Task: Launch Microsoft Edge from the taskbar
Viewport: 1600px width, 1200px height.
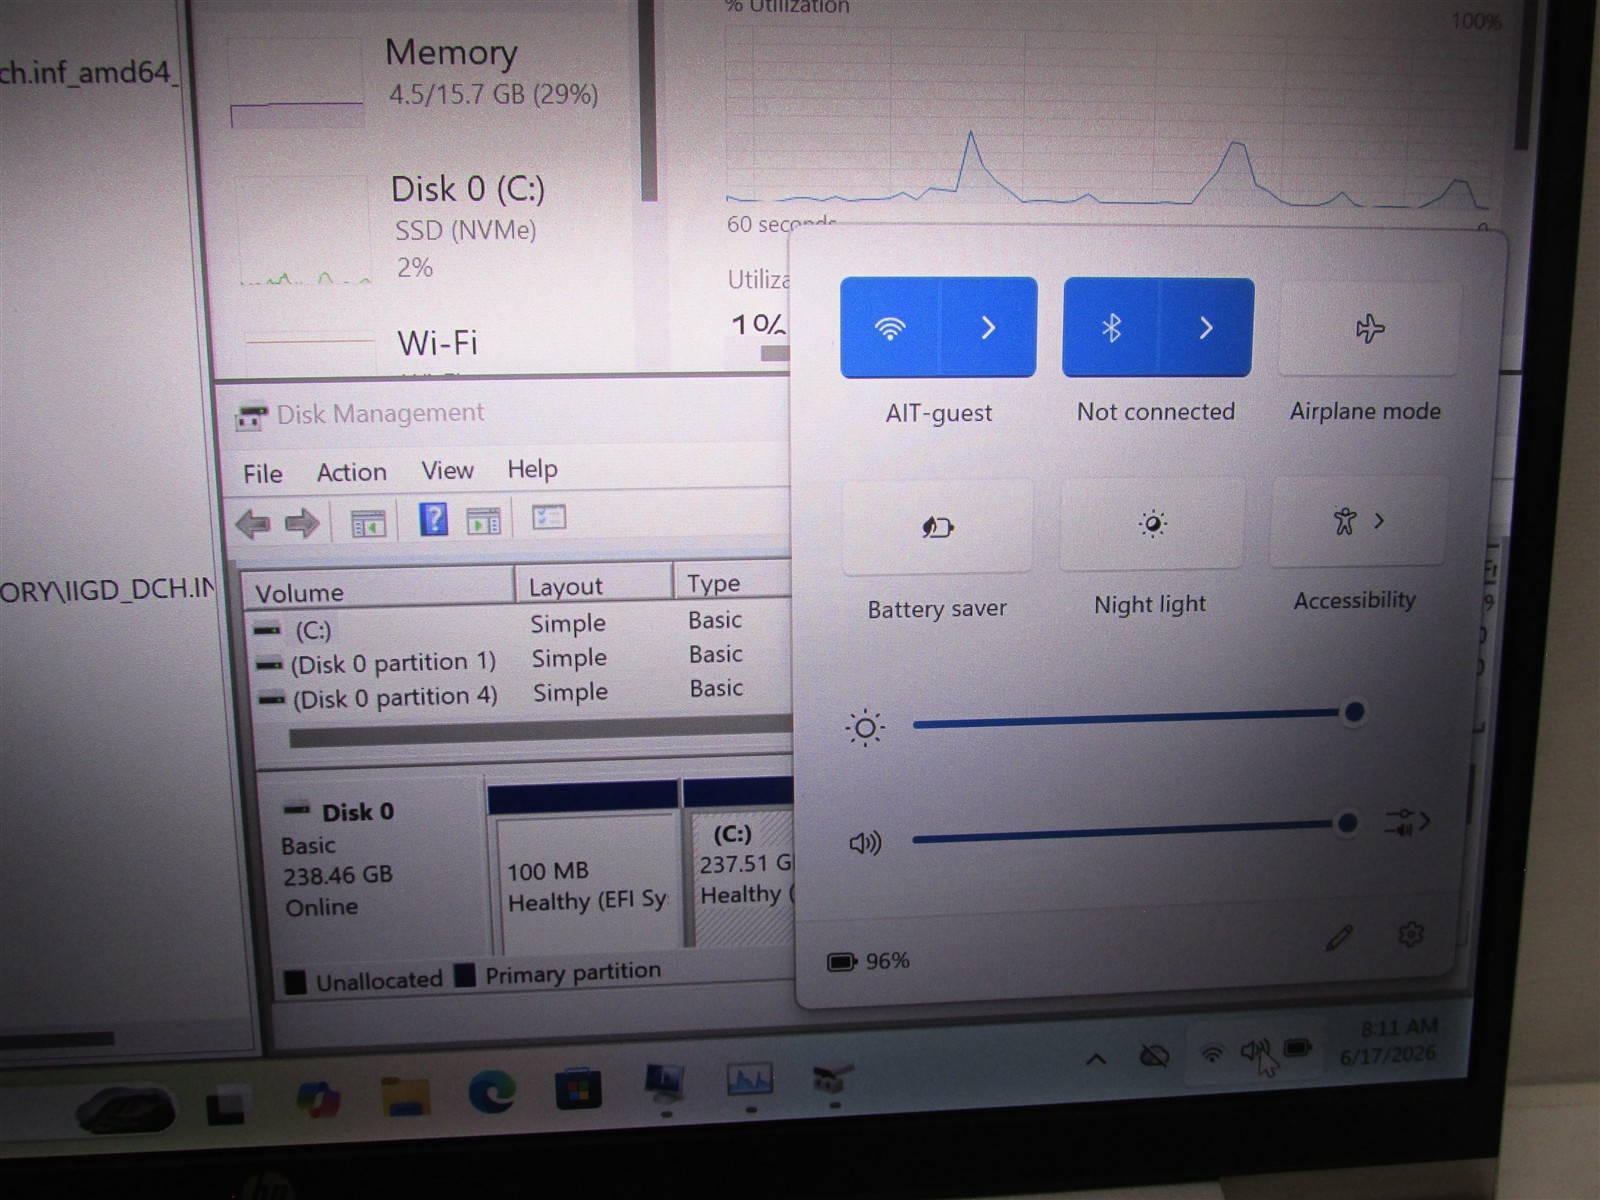Action: pyautogui.click(x=491, y=1091)
